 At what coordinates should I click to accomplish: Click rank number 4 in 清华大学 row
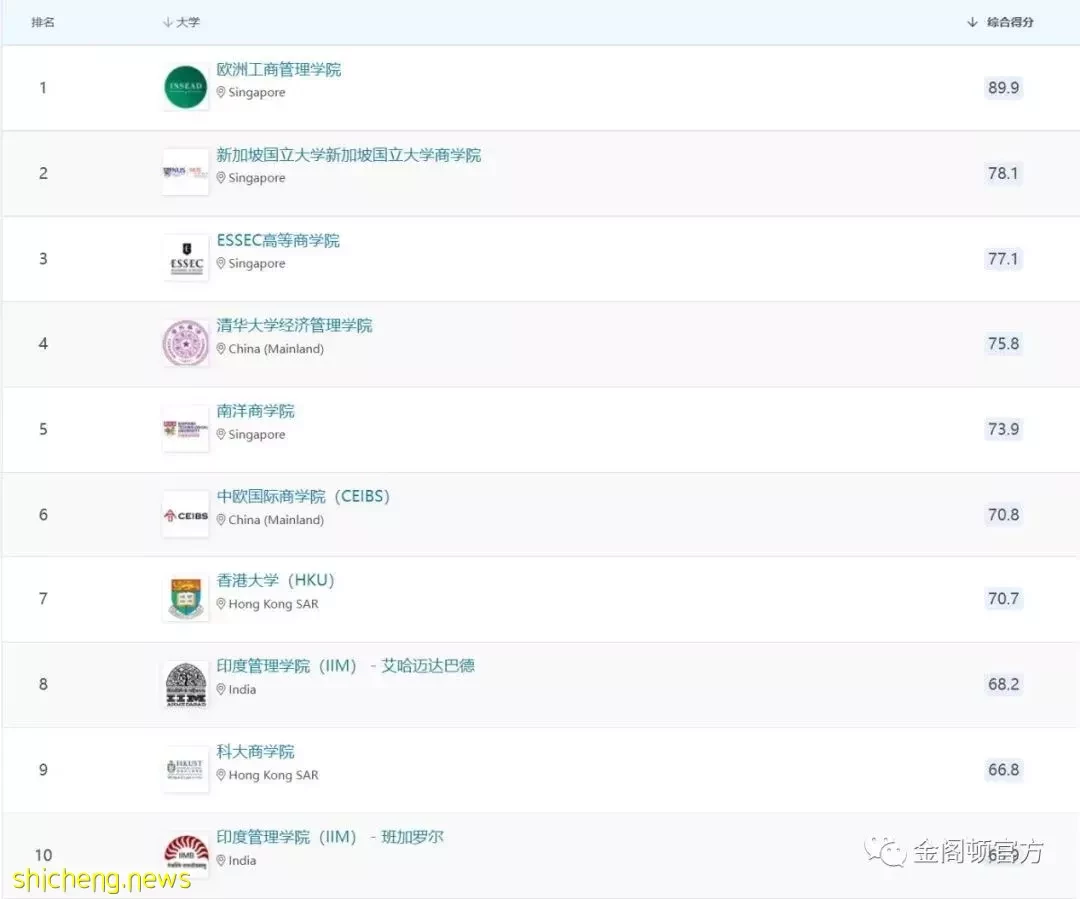pos(43,343)
